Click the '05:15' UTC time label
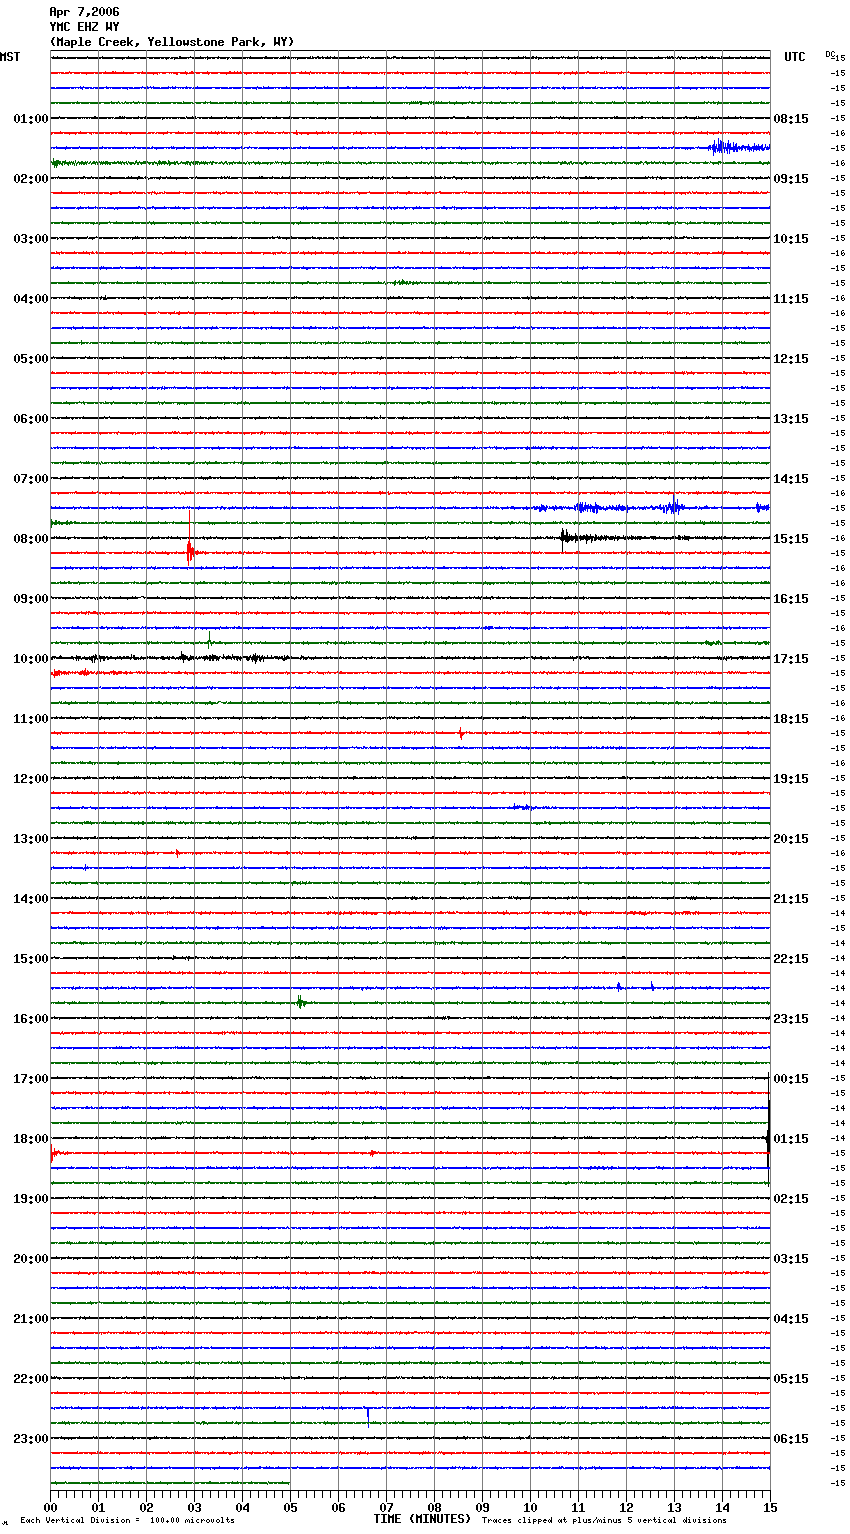Screen dimensions: 850x1534 tap(791, 1379)
